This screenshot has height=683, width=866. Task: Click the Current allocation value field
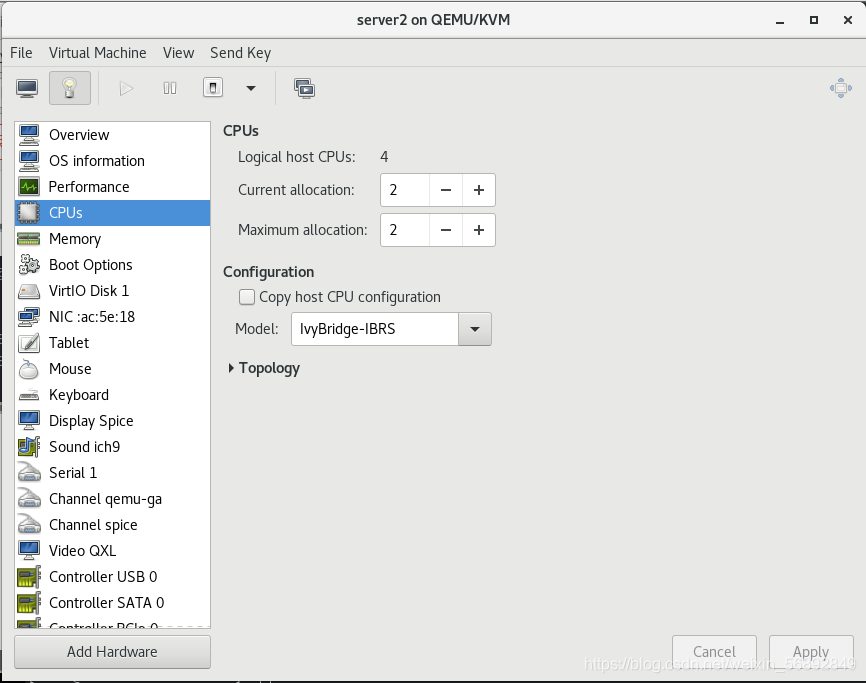coord(405,190)
